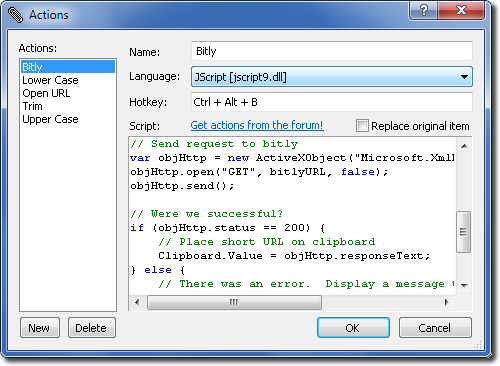
Task: Click the code line objHttp.send();
Action: click(x=182, y=186)
